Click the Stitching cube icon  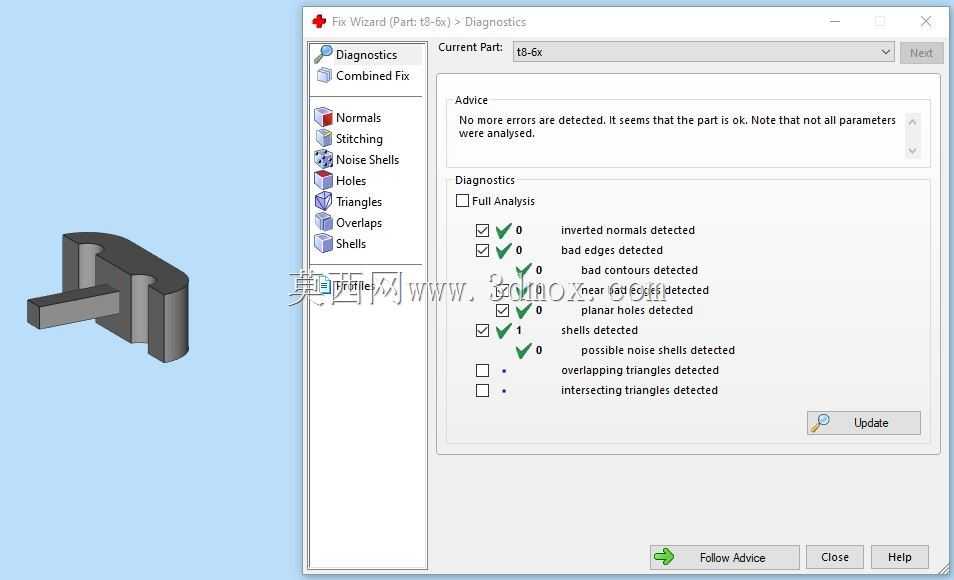click(x=324, y=138)
